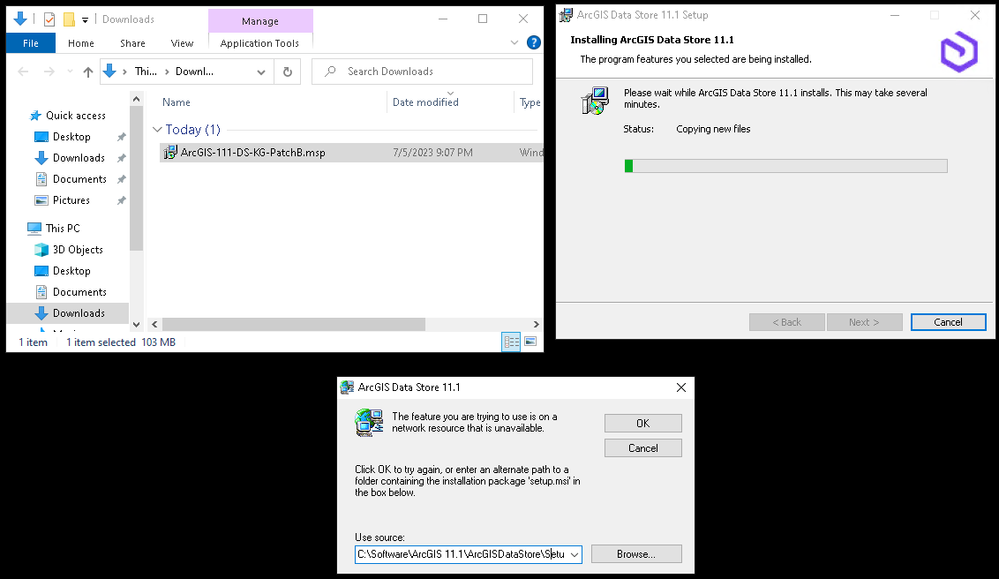The width and height of the screenshot is (999, 579).
Task: Open the recent locations dropdown arrow
Action: 70,71
